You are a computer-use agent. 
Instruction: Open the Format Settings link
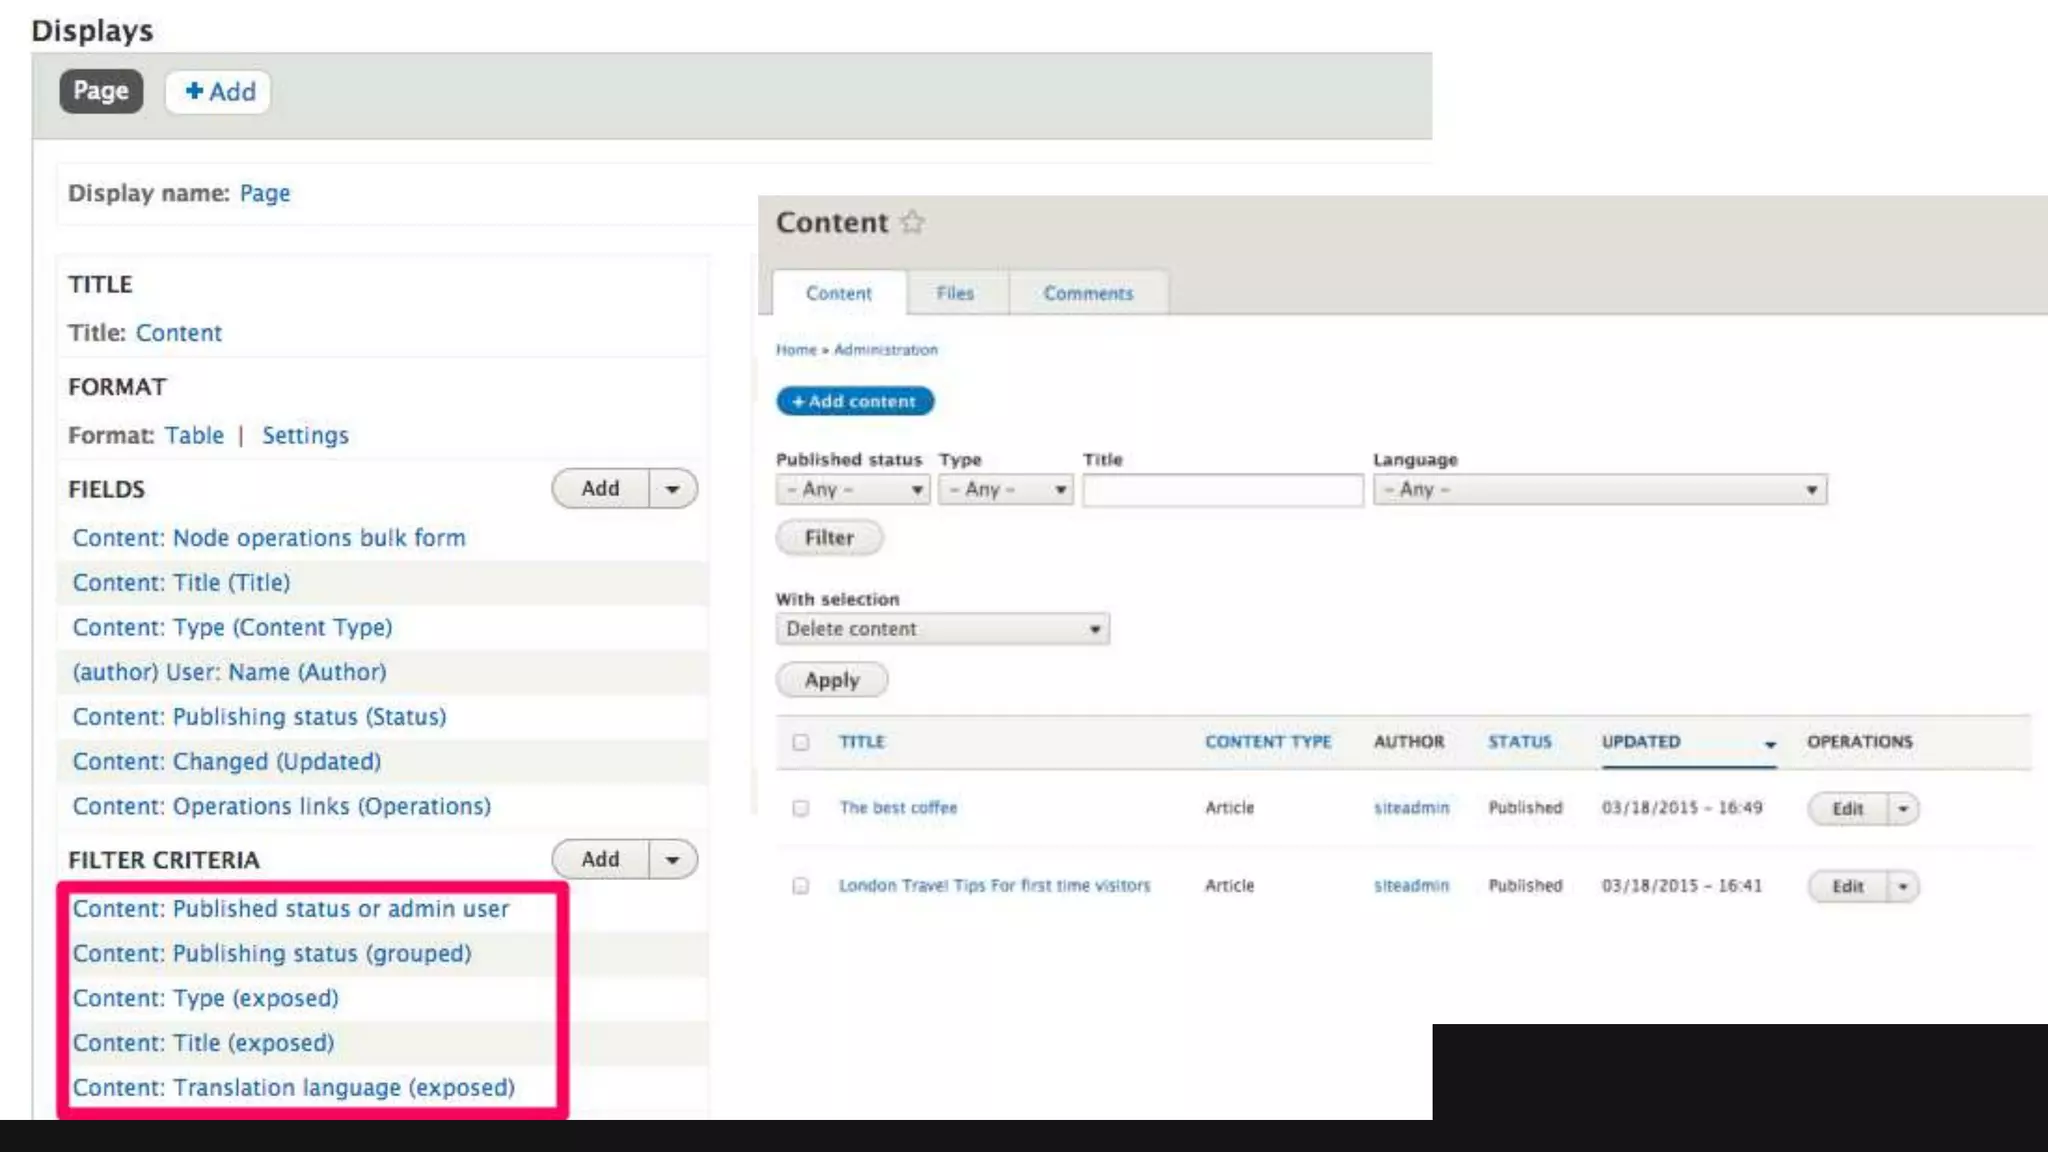click(x=305, y=436)
